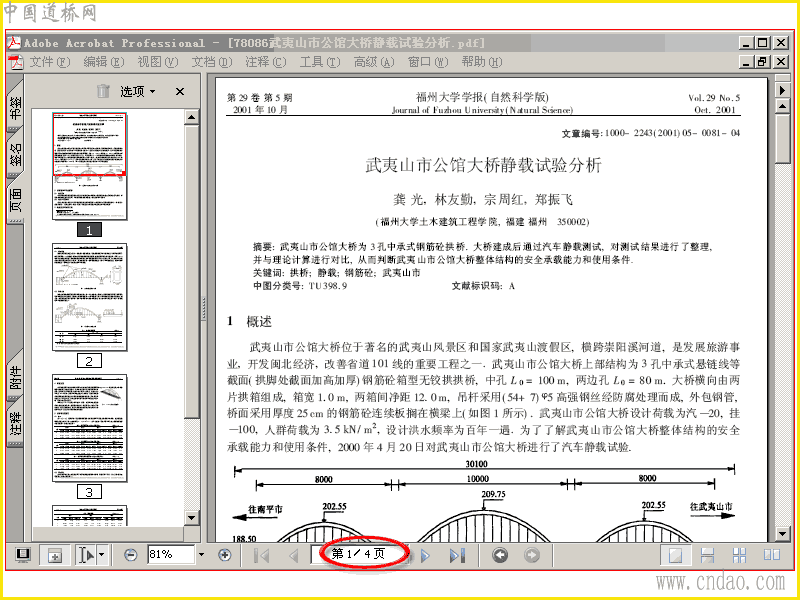
Task: Select the text select tool icon
Action: click(86, 555)
